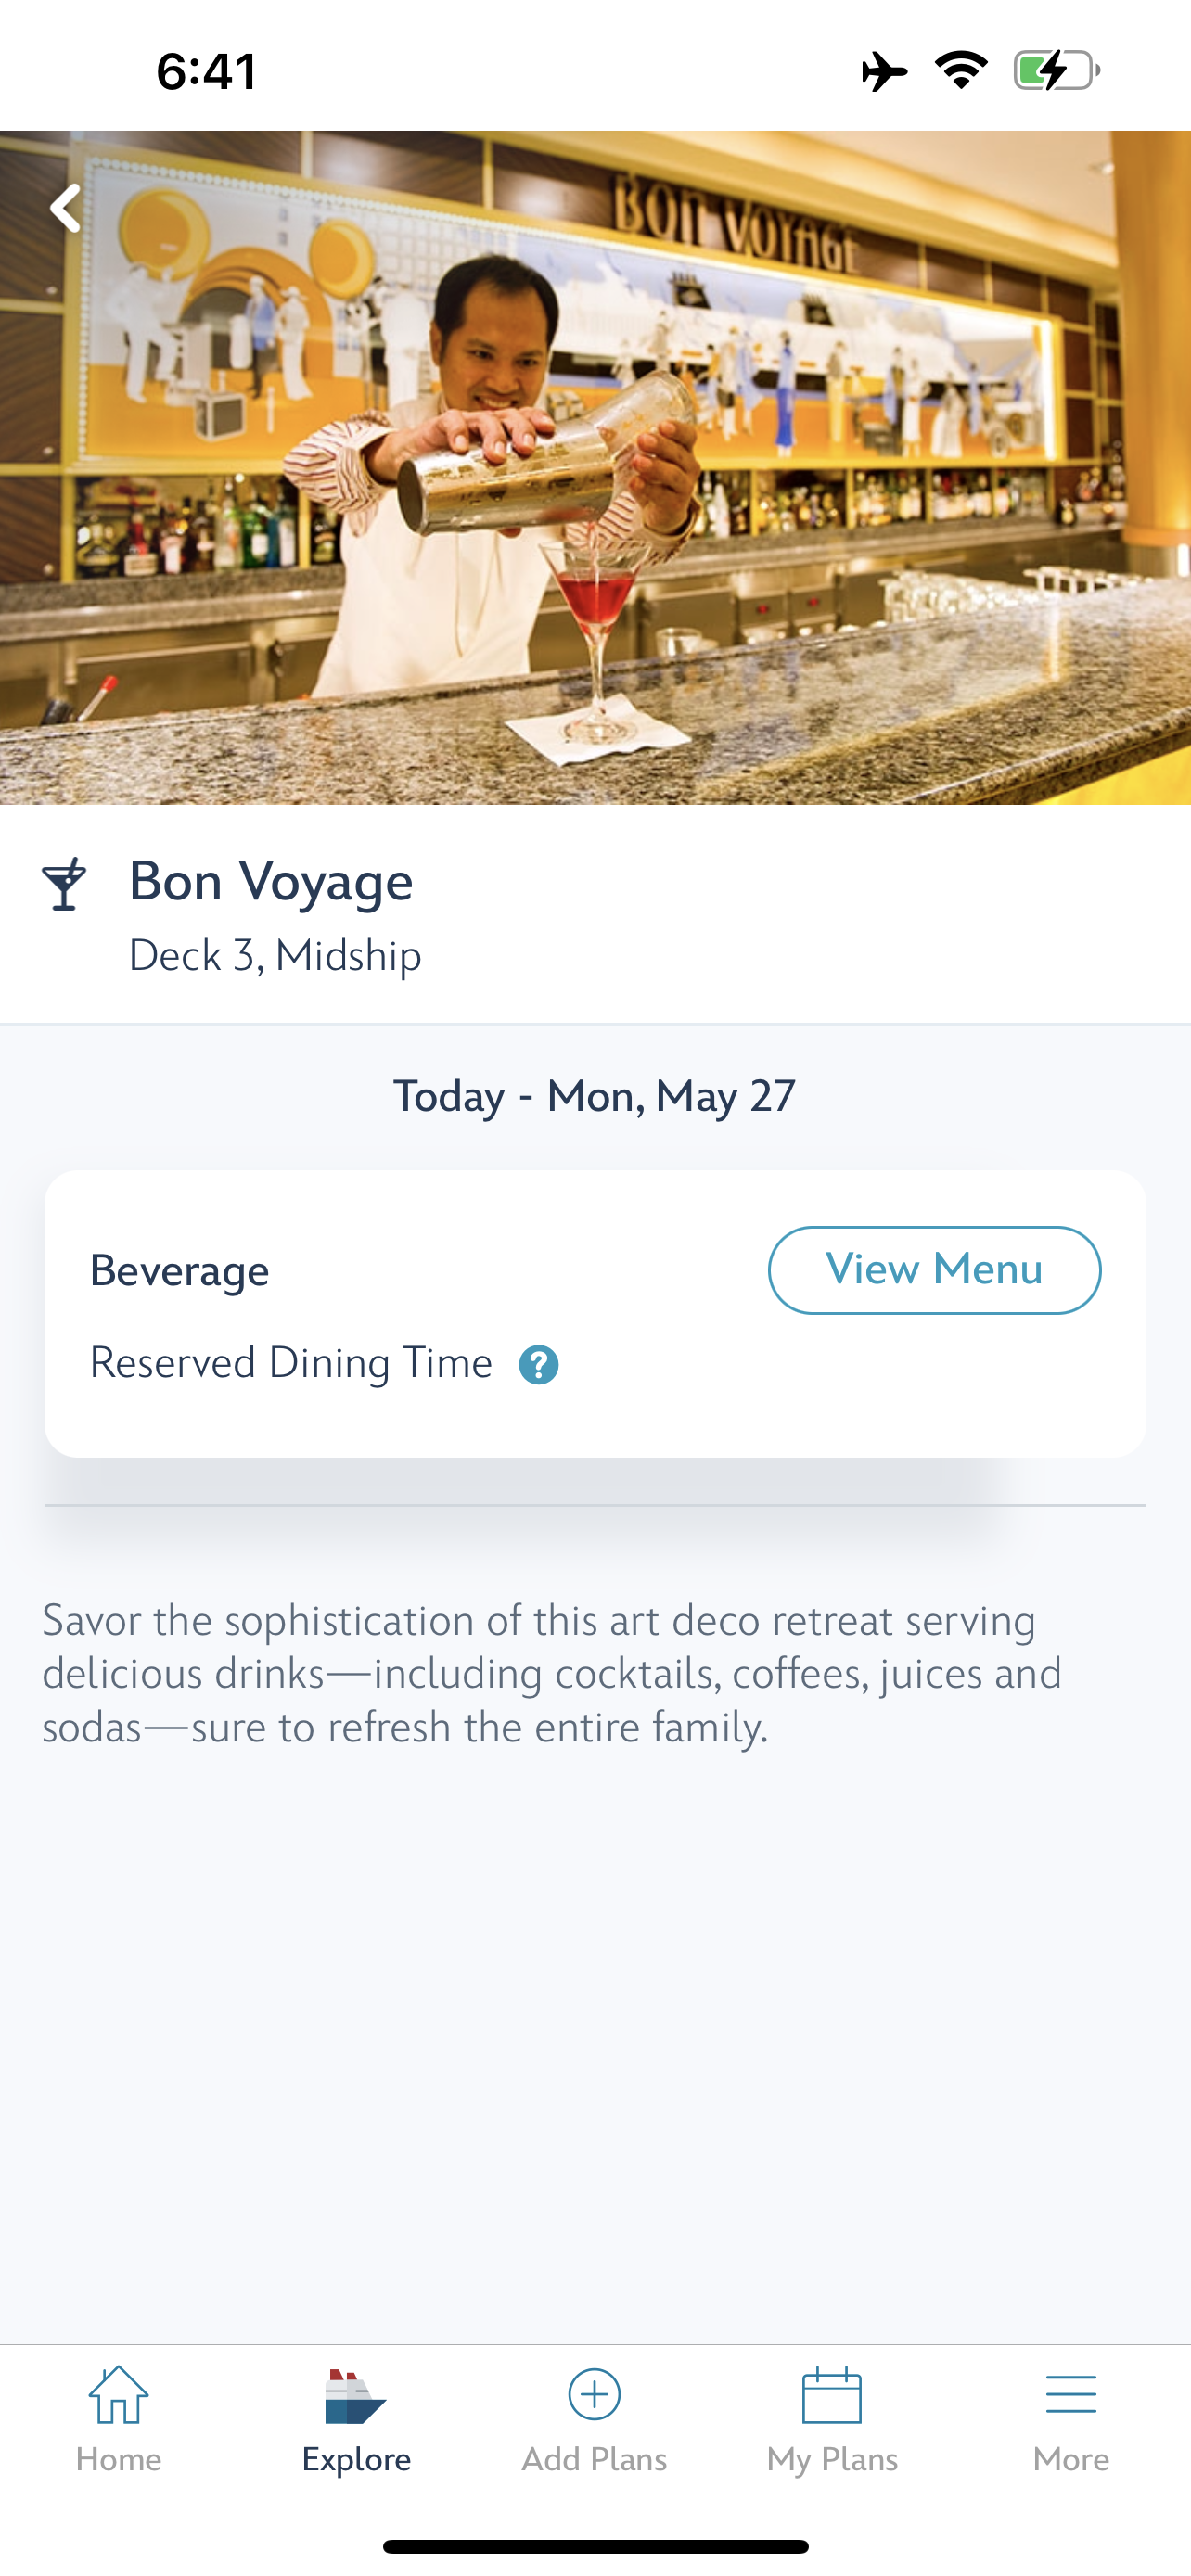Tap the battery charging indicator
This screenshot has height=2576, width=1191.
pyautogui.click(x=1057, y=70)
